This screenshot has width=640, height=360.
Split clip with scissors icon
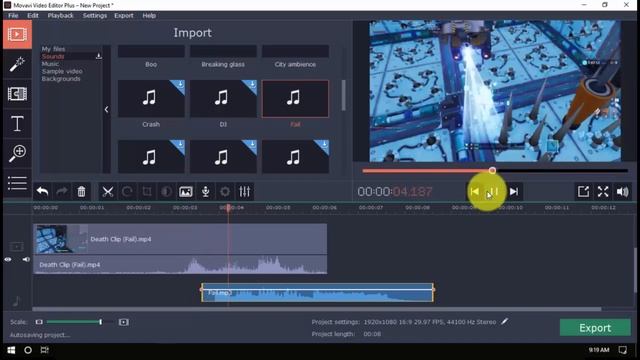click(108, 191)
